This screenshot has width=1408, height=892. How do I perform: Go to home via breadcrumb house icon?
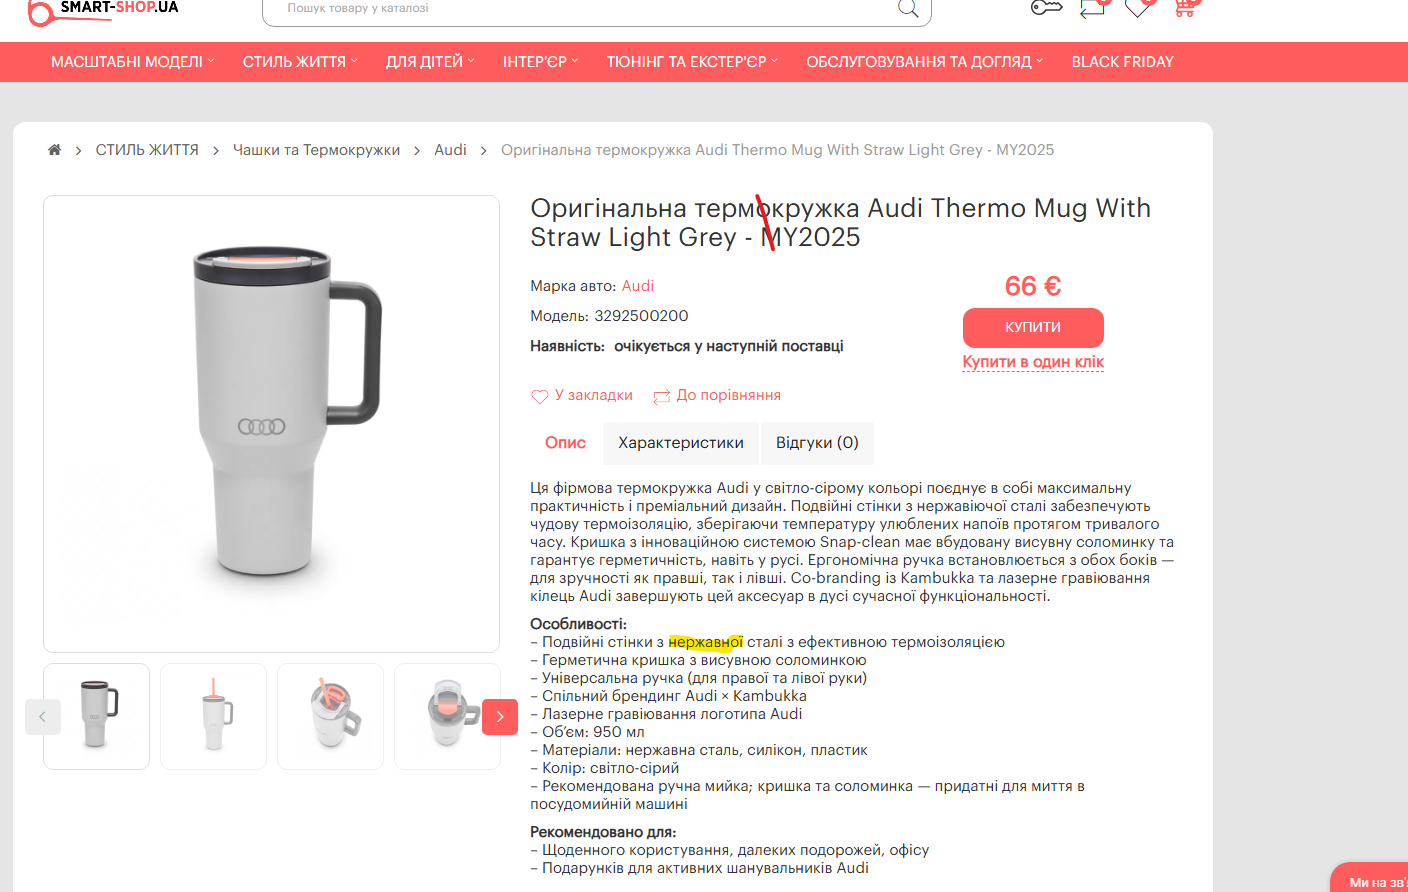(54, 150)
